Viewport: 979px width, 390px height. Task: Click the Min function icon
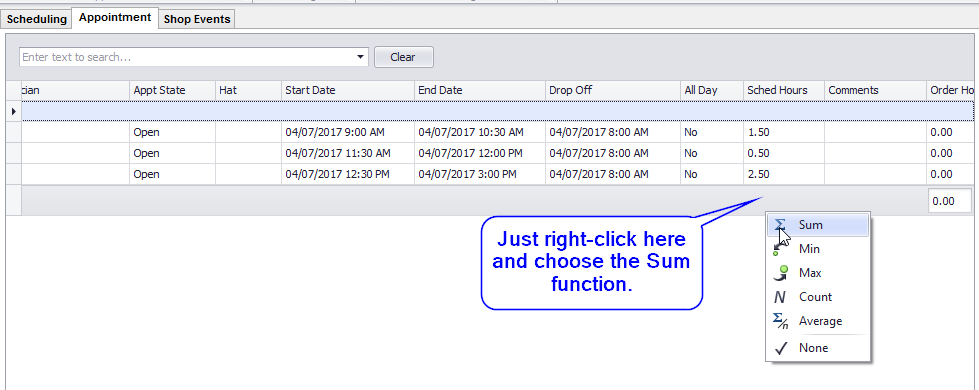(x=779, y=249)
